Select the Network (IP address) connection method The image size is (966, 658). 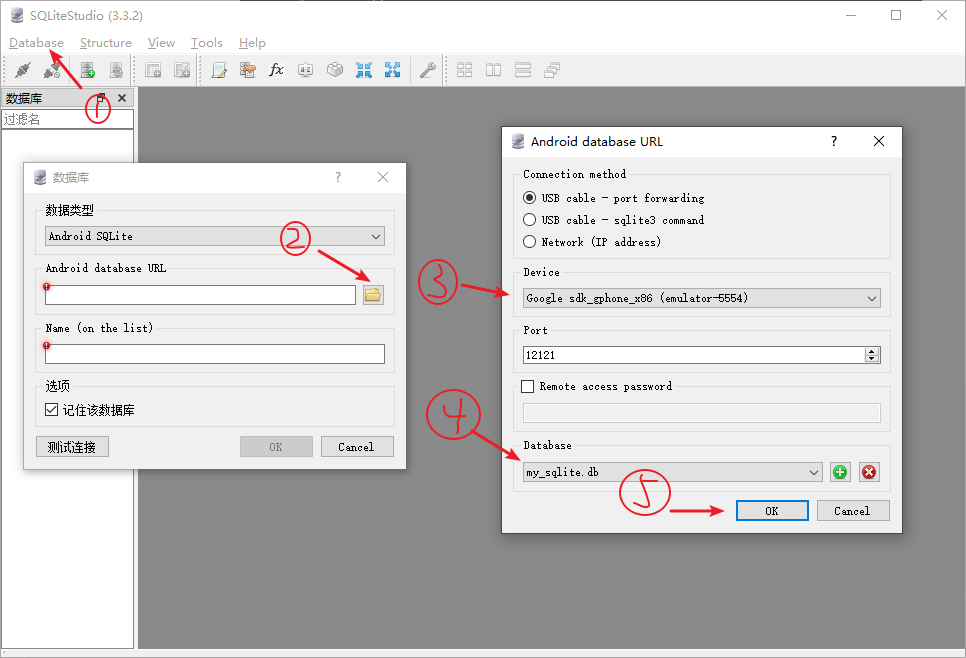click(x=530, y=241)
